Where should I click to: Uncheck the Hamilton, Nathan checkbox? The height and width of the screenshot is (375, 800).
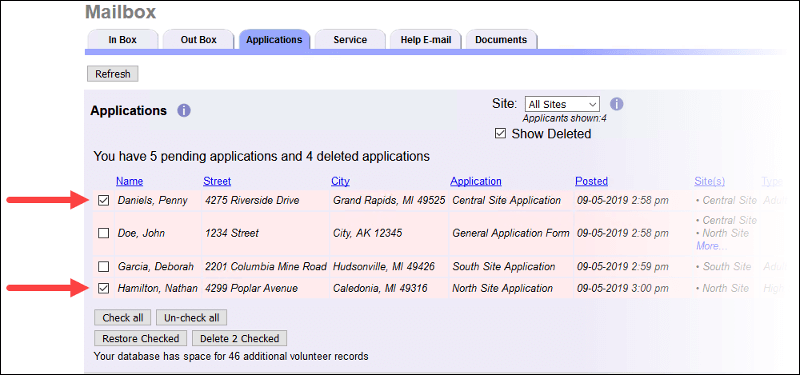pos(104,288)
